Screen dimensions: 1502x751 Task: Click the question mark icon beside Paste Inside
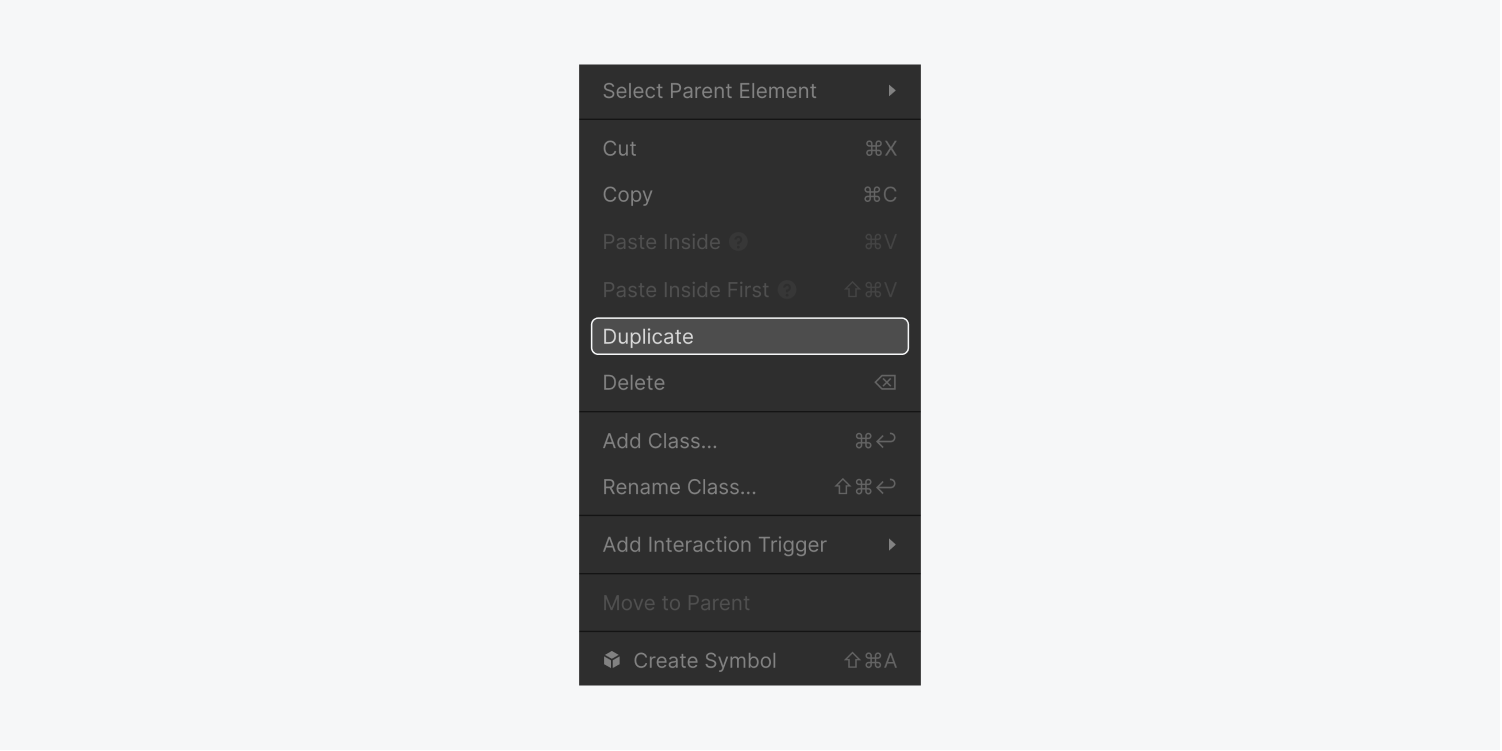(739, 241)
